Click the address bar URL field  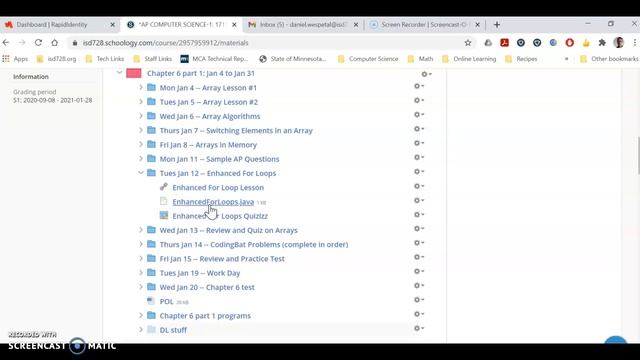tap(265, 42)
